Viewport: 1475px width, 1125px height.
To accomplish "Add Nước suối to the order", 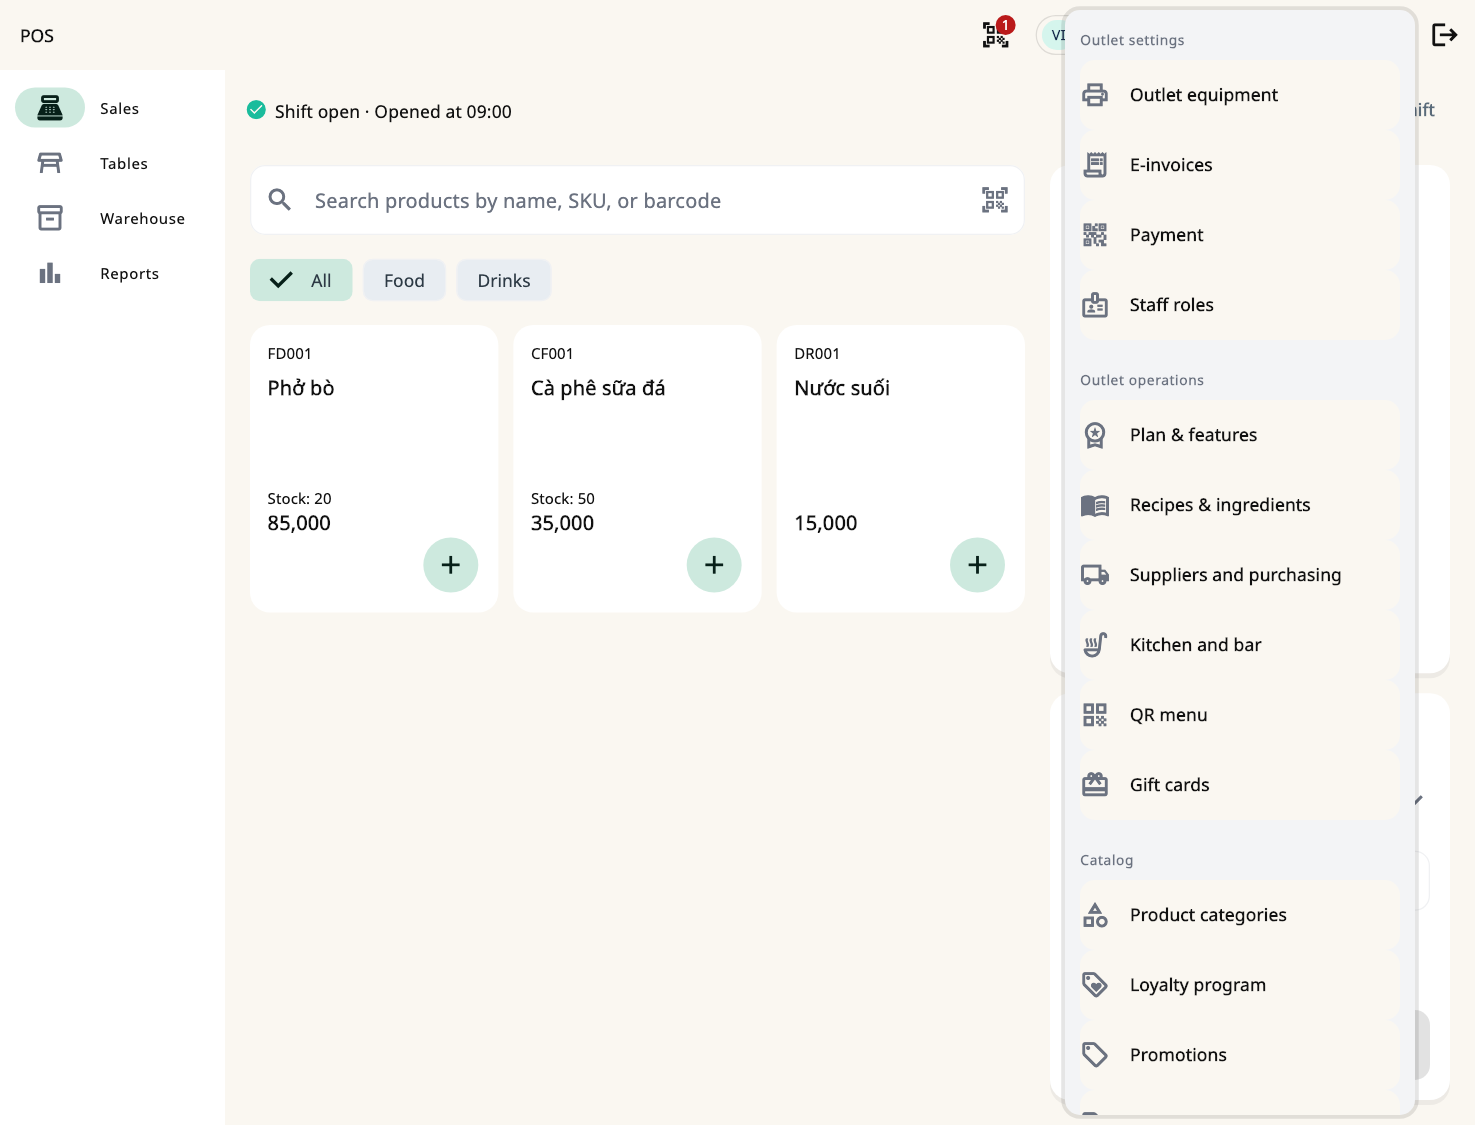I will (977, 565).
